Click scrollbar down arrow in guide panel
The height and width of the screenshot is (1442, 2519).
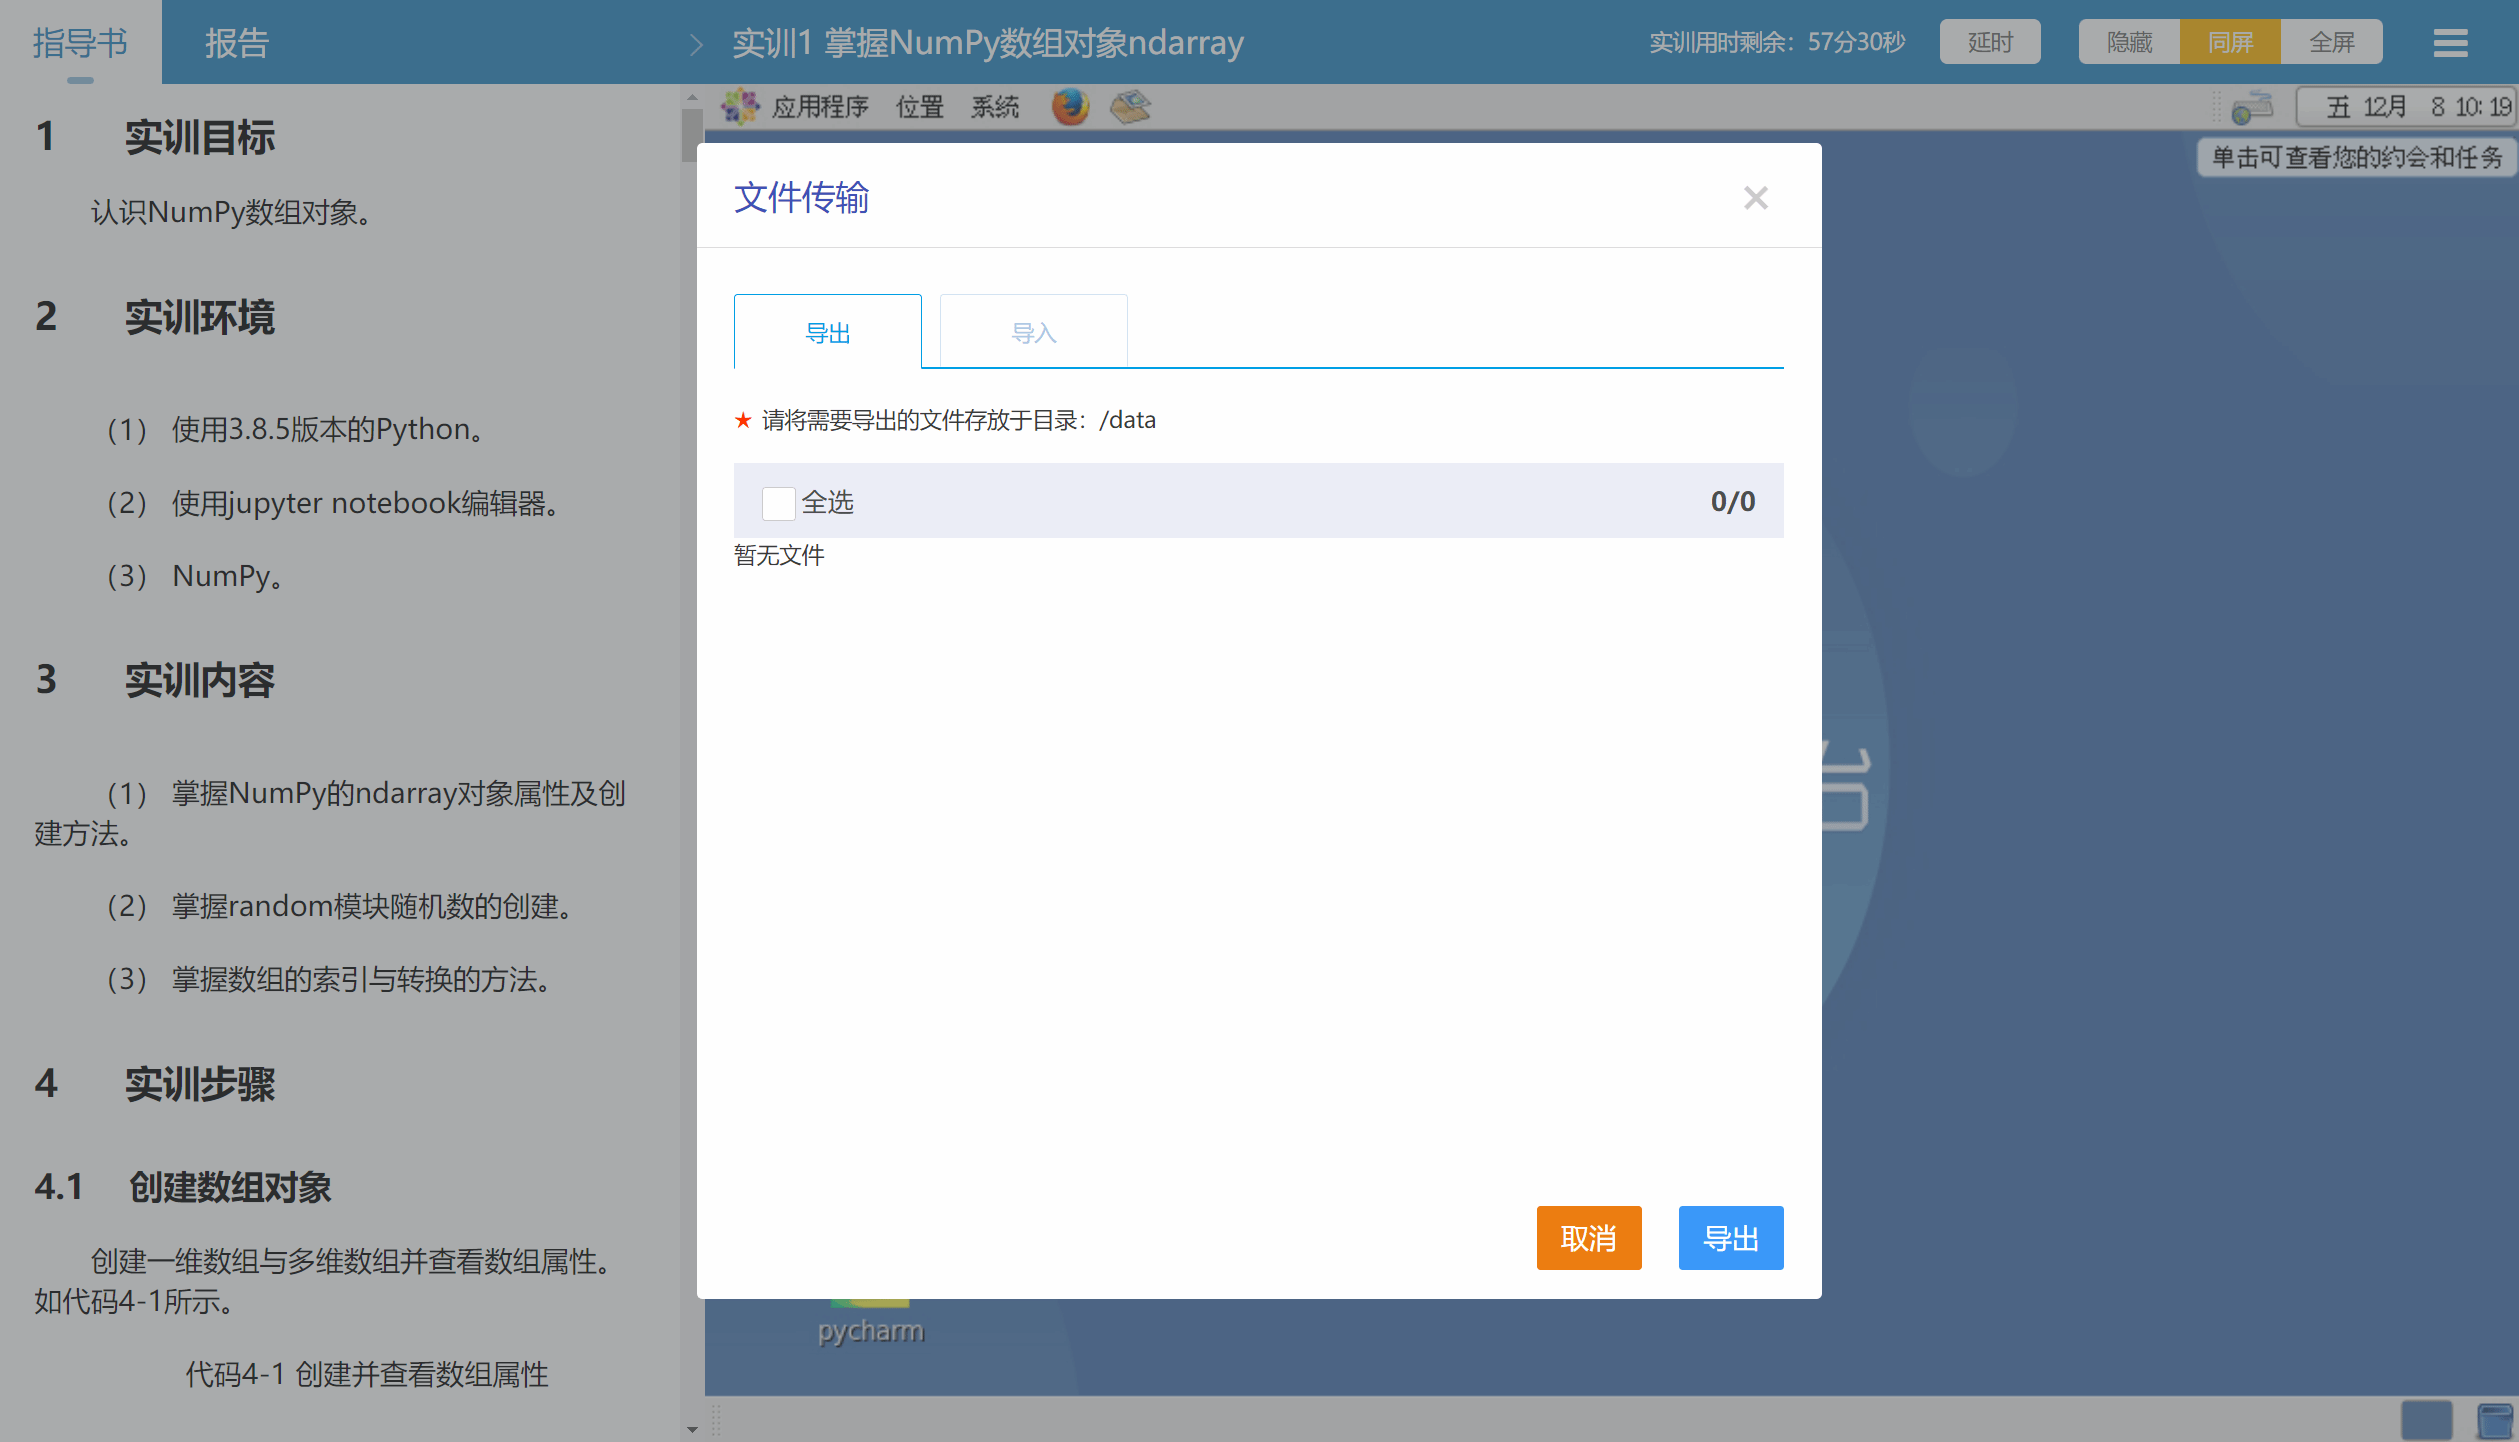click(x=692, y=1430)
